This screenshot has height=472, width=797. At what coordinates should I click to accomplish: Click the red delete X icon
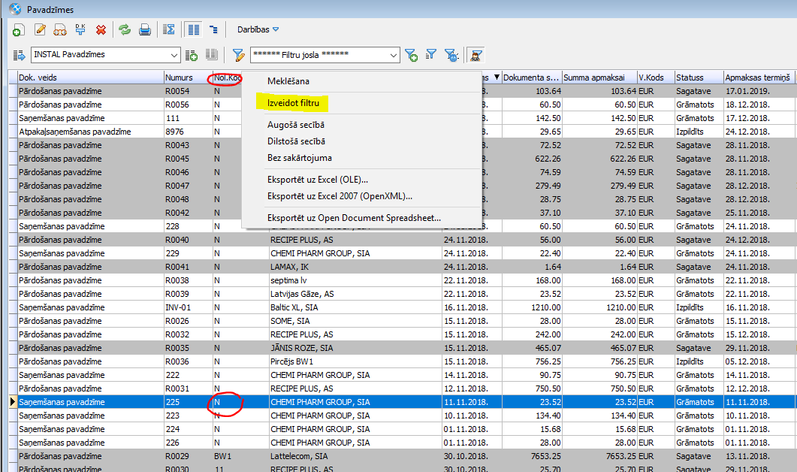pos(103,30)
